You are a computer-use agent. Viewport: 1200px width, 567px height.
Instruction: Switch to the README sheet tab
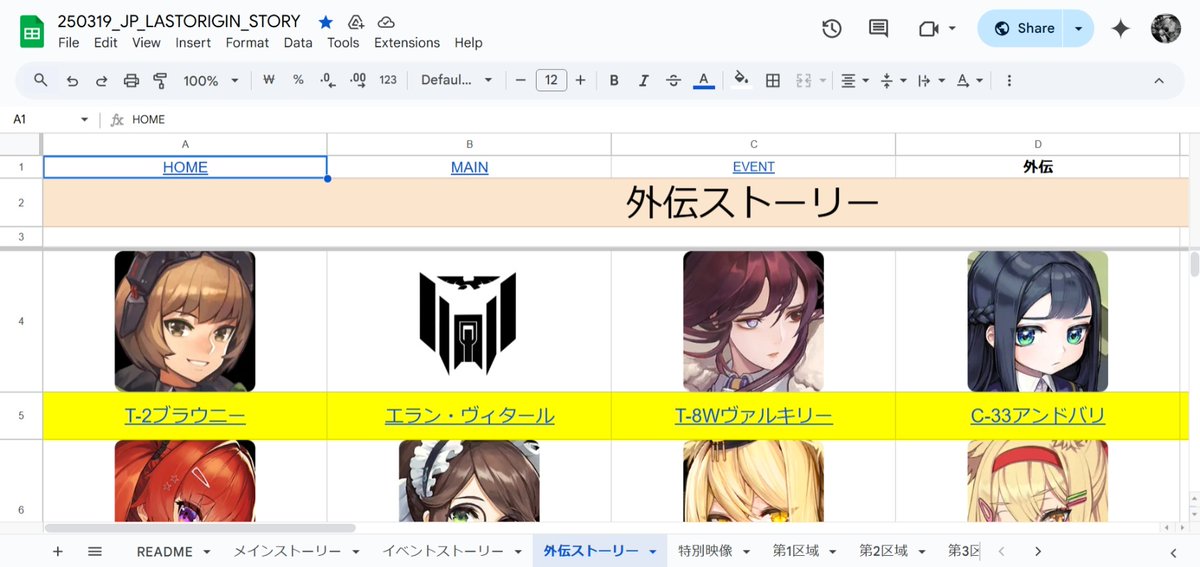click(x=173, y=551)
